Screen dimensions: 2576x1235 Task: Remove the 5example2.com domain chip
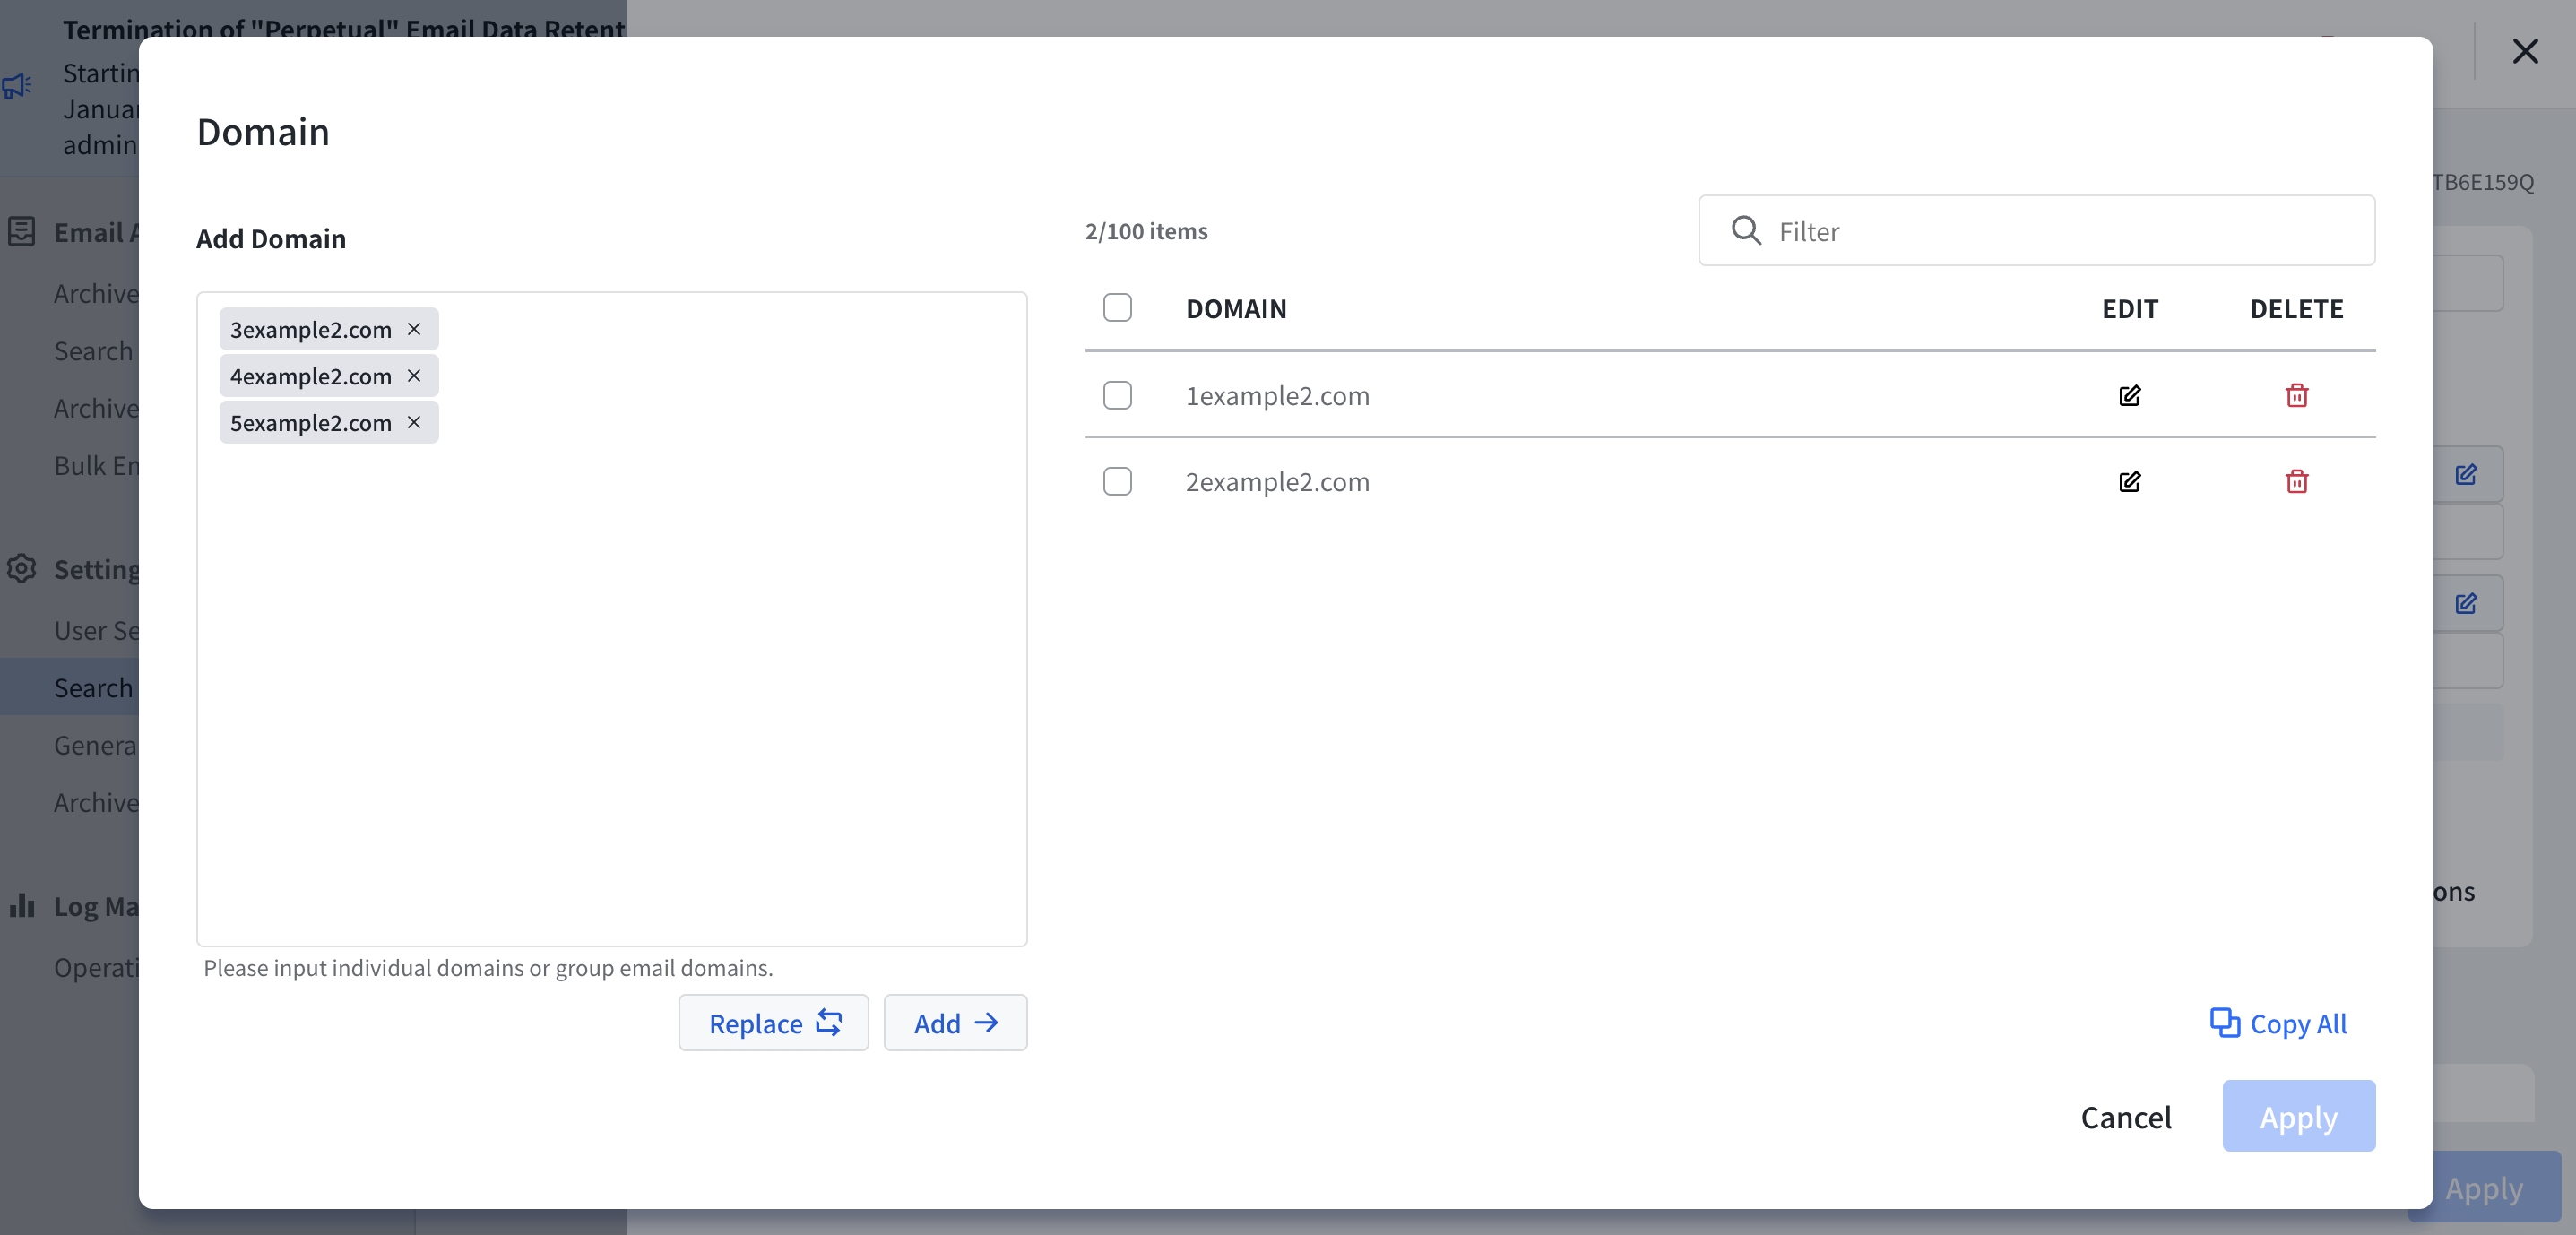(414, 423)
